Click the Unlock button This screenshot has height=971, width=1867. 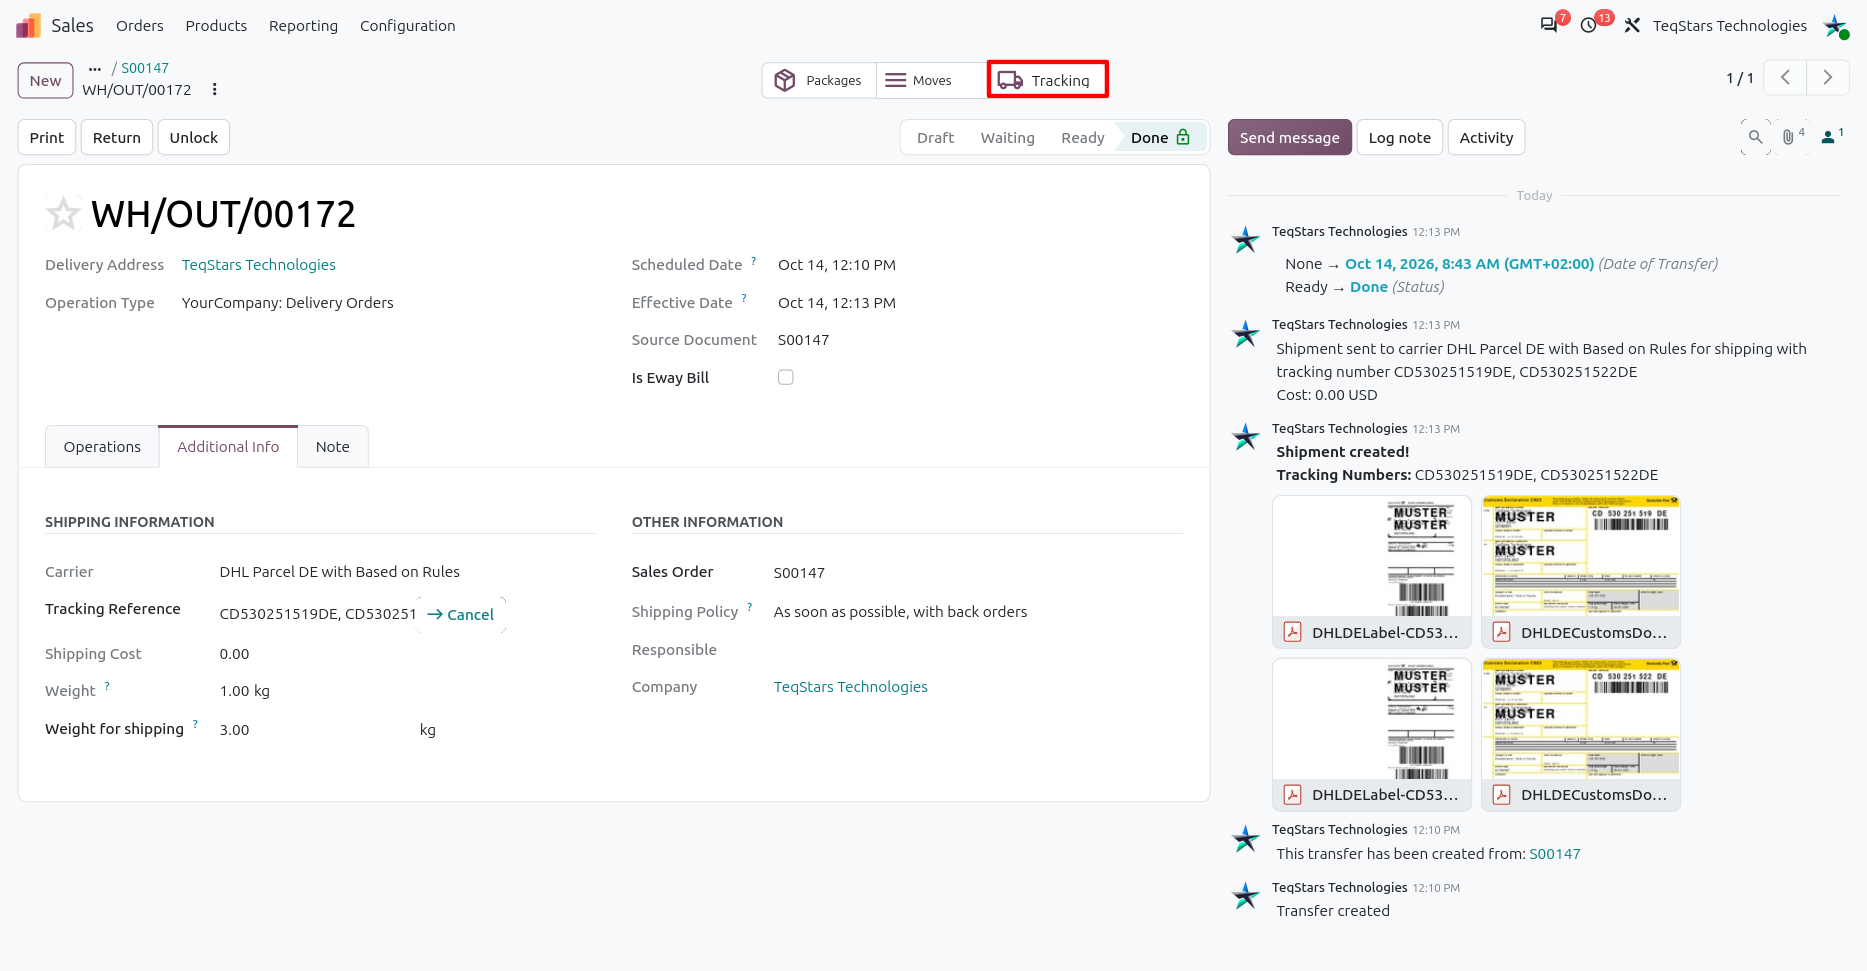(x=194, y=137)
